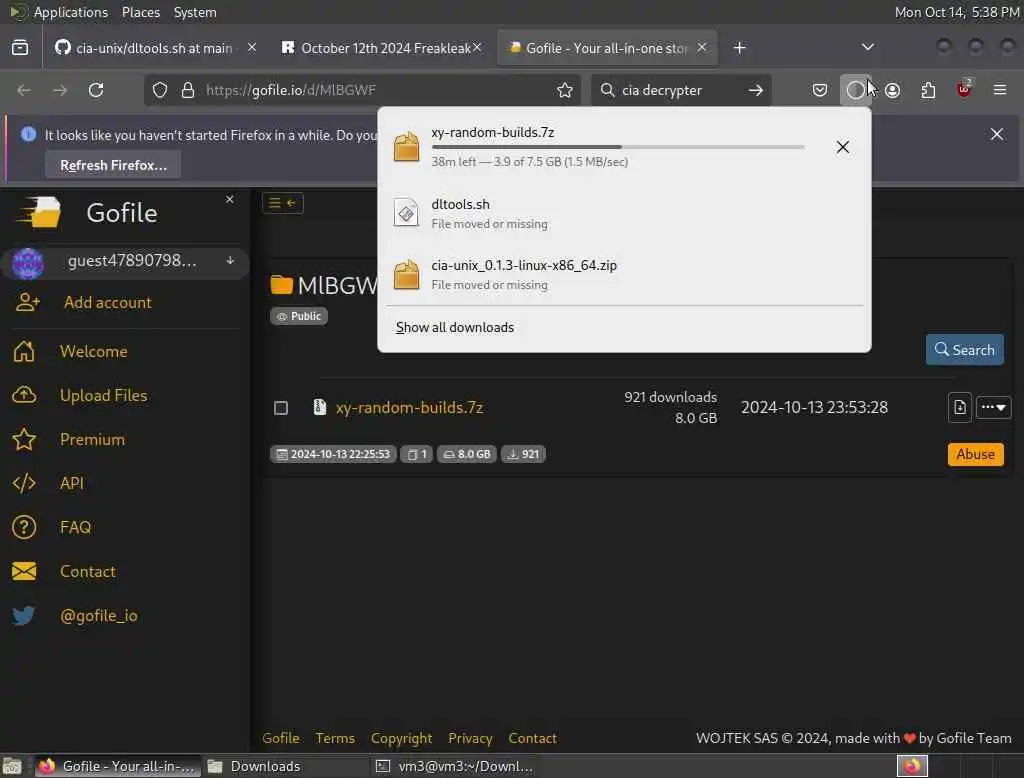Click the guest account avatar

coord(27,263)
